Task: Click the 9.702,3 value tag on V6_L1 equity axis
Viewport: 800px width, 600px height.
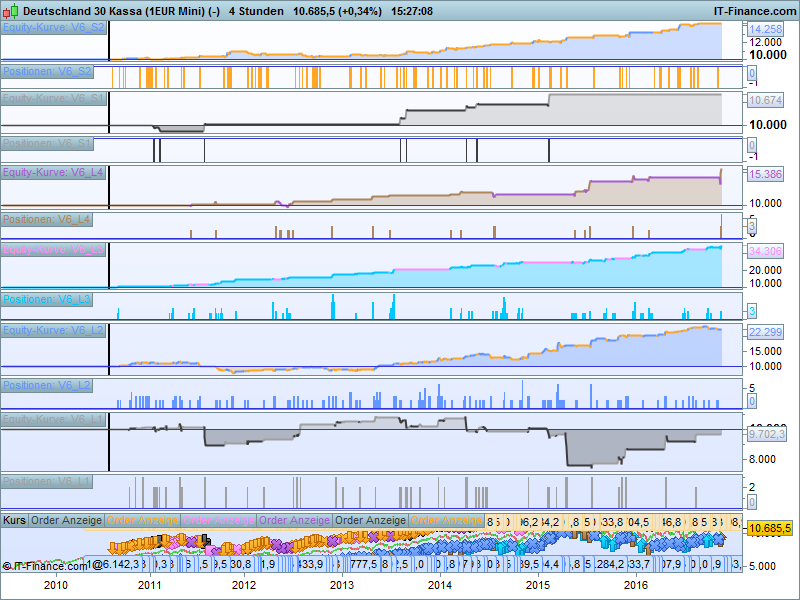Action: (767, 434)
